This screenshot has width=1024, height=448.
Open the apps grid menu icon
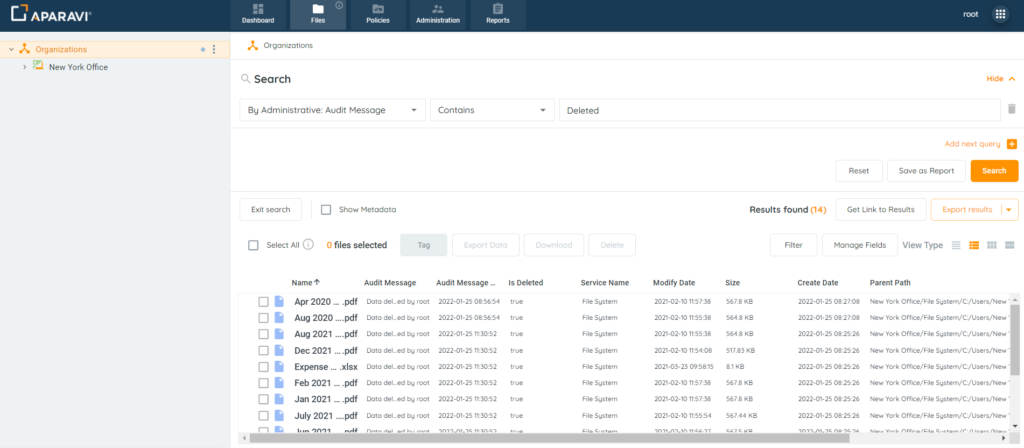(x=1000, y=14)
